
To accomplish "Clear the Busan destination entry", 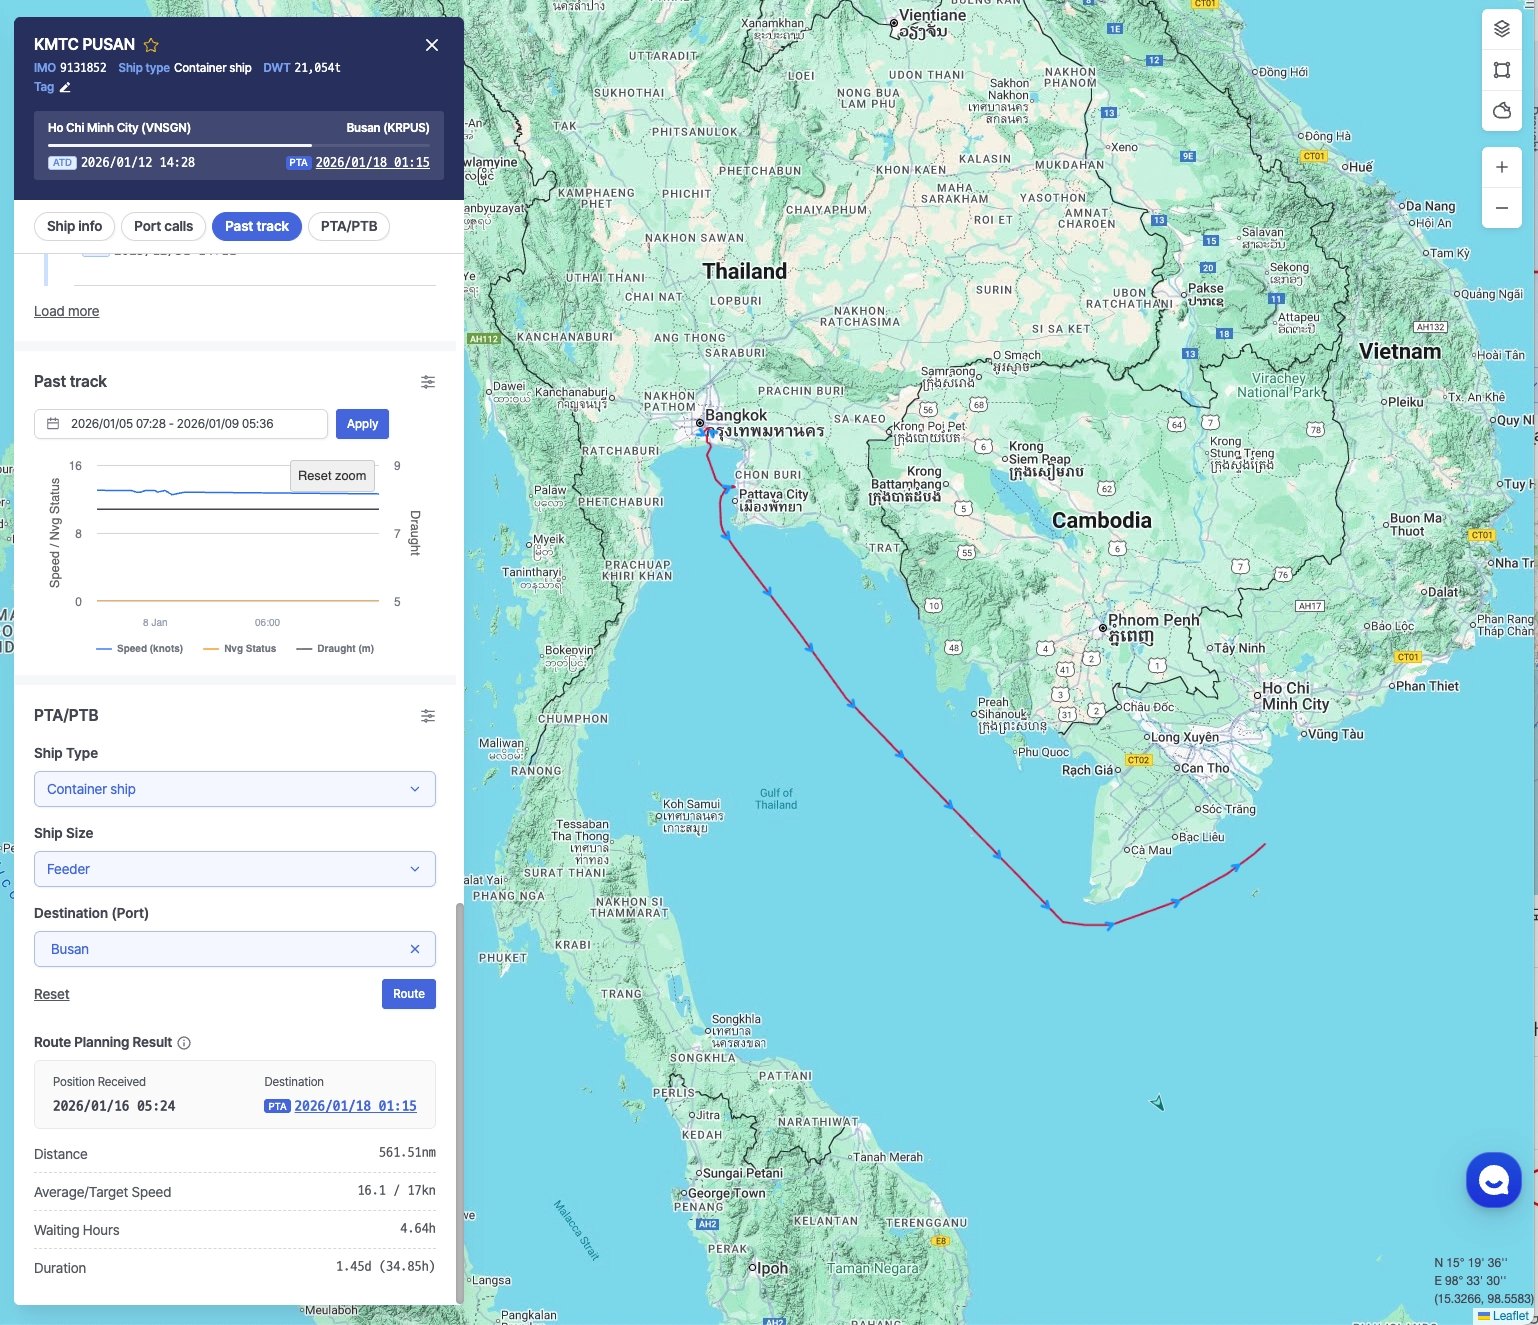I will [415, 949].
